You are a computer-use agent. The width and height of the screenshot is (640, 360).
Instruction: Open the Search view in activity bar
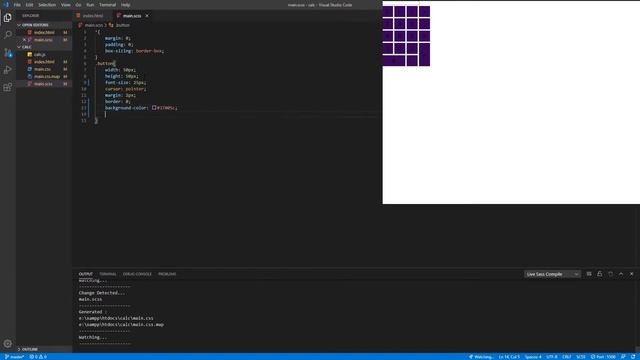click(7, 35)
